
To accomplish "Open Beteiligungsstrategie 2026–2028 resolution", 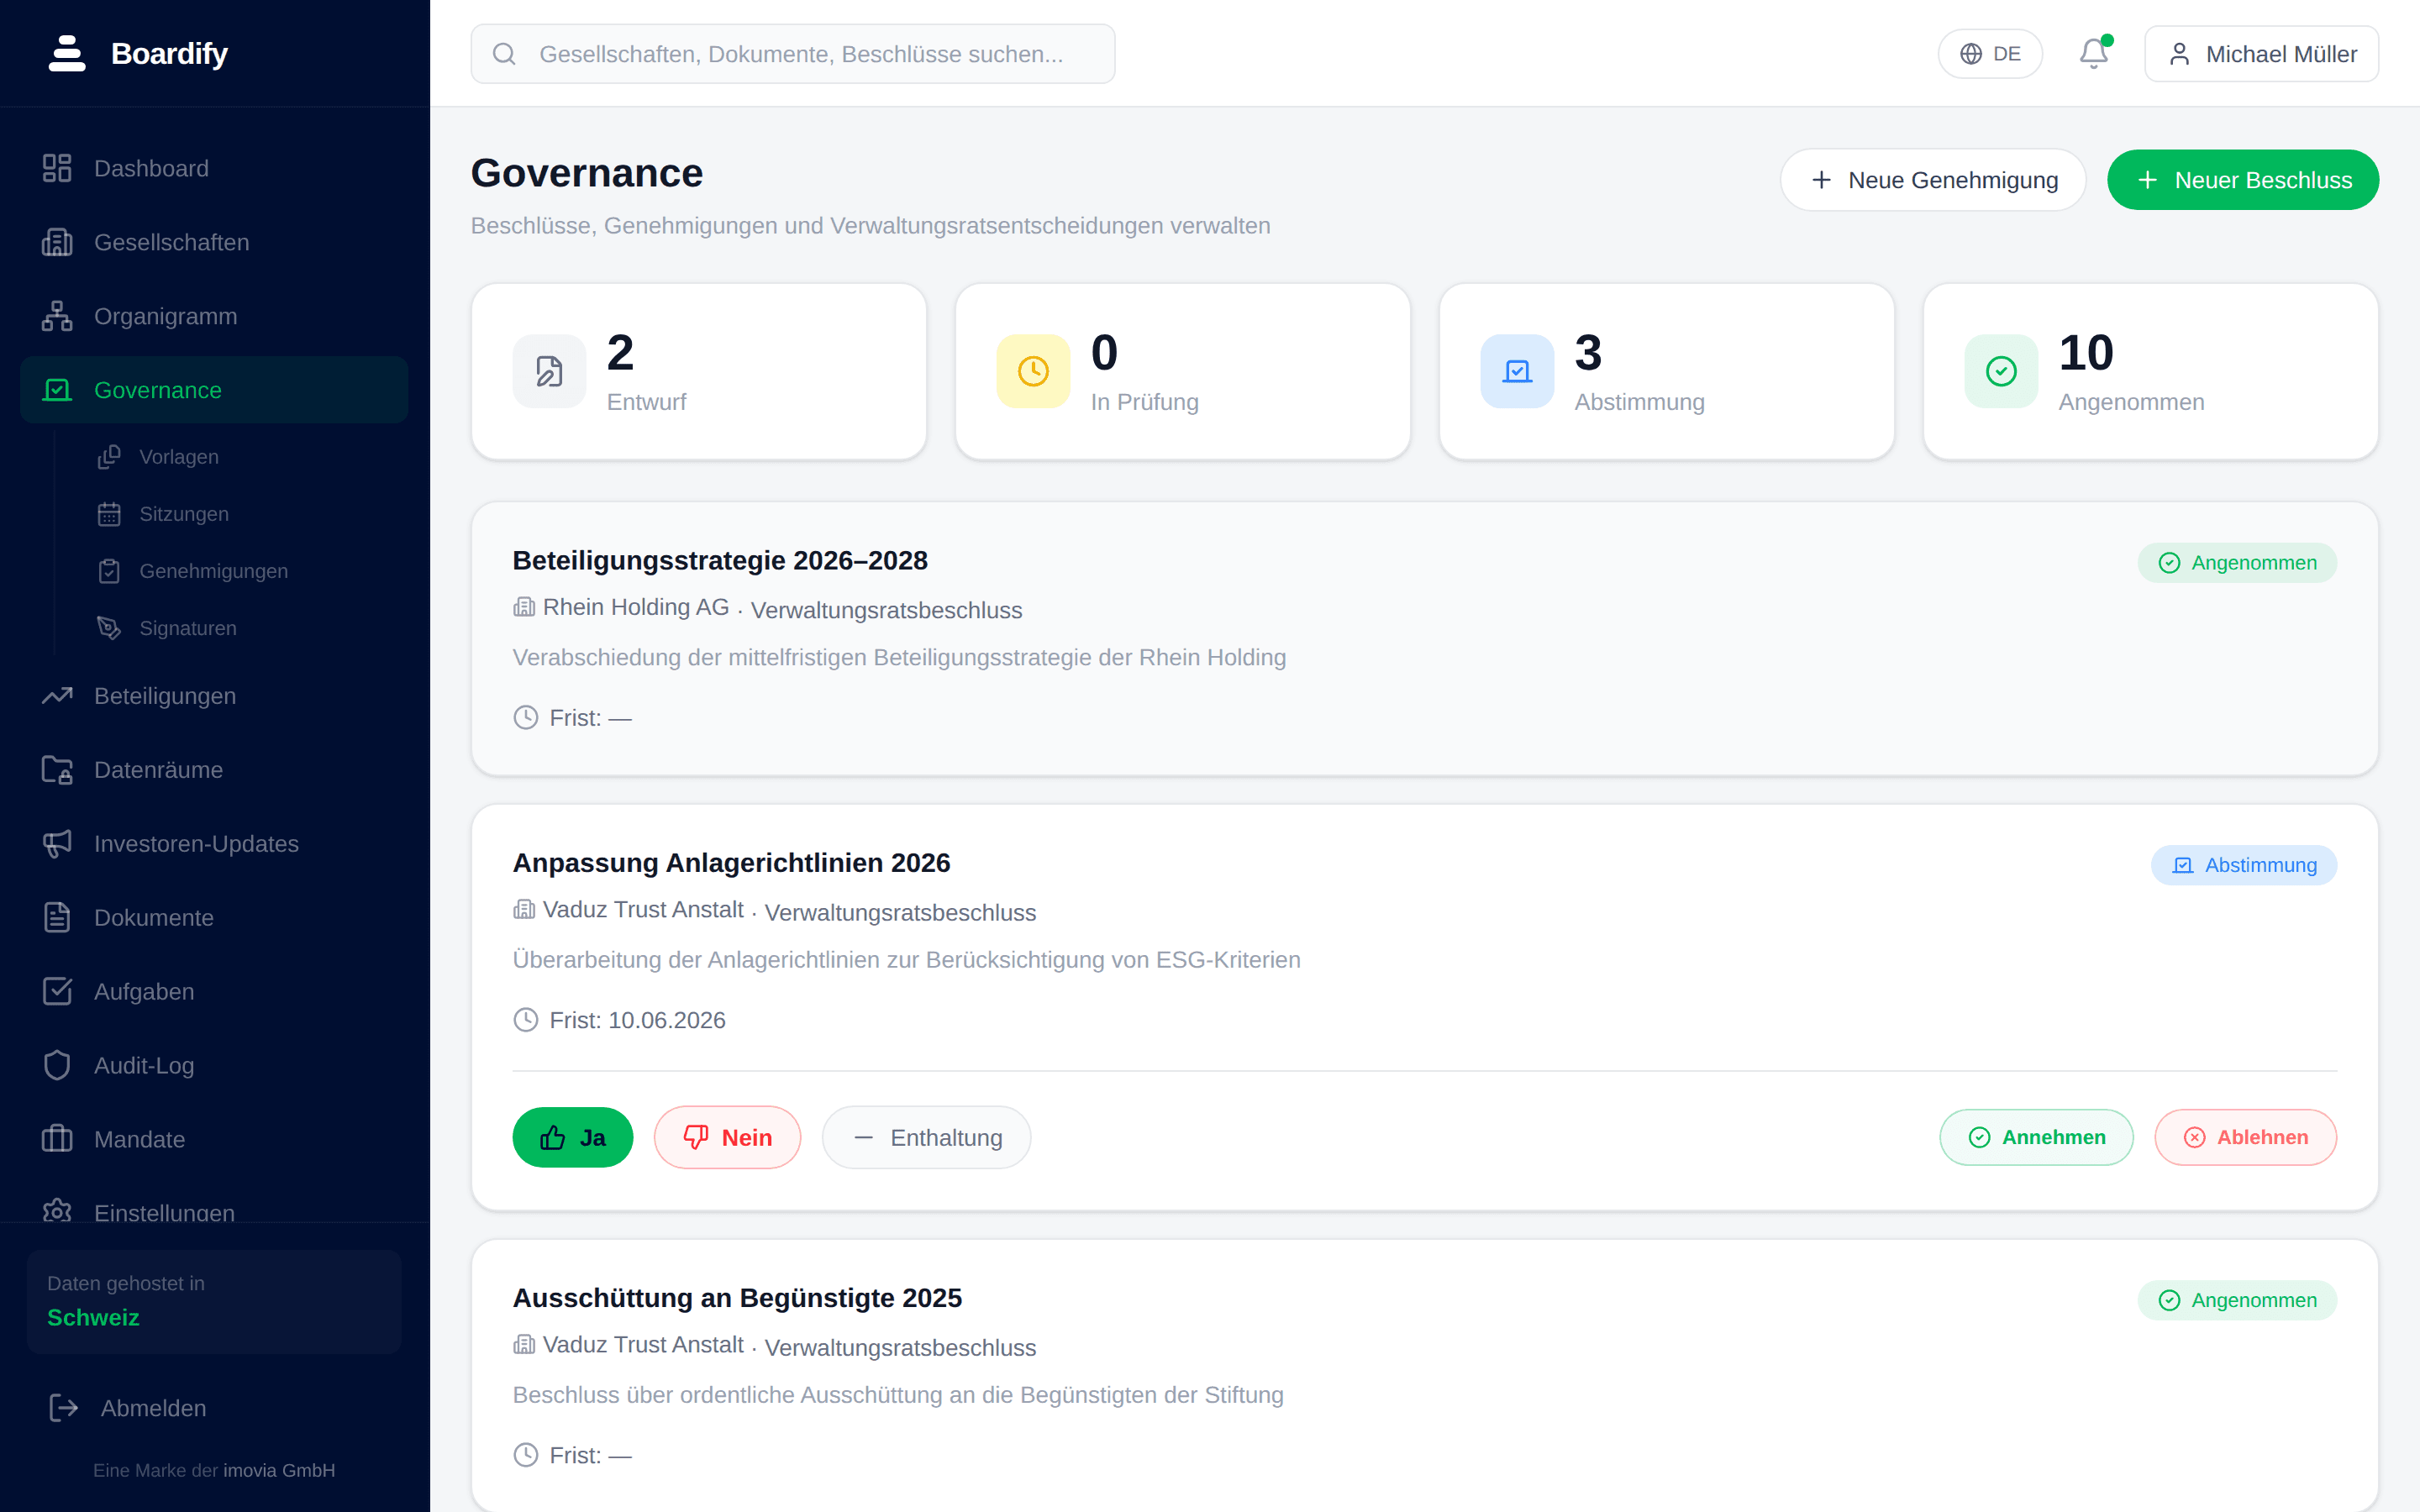I will tap(720, 561).
